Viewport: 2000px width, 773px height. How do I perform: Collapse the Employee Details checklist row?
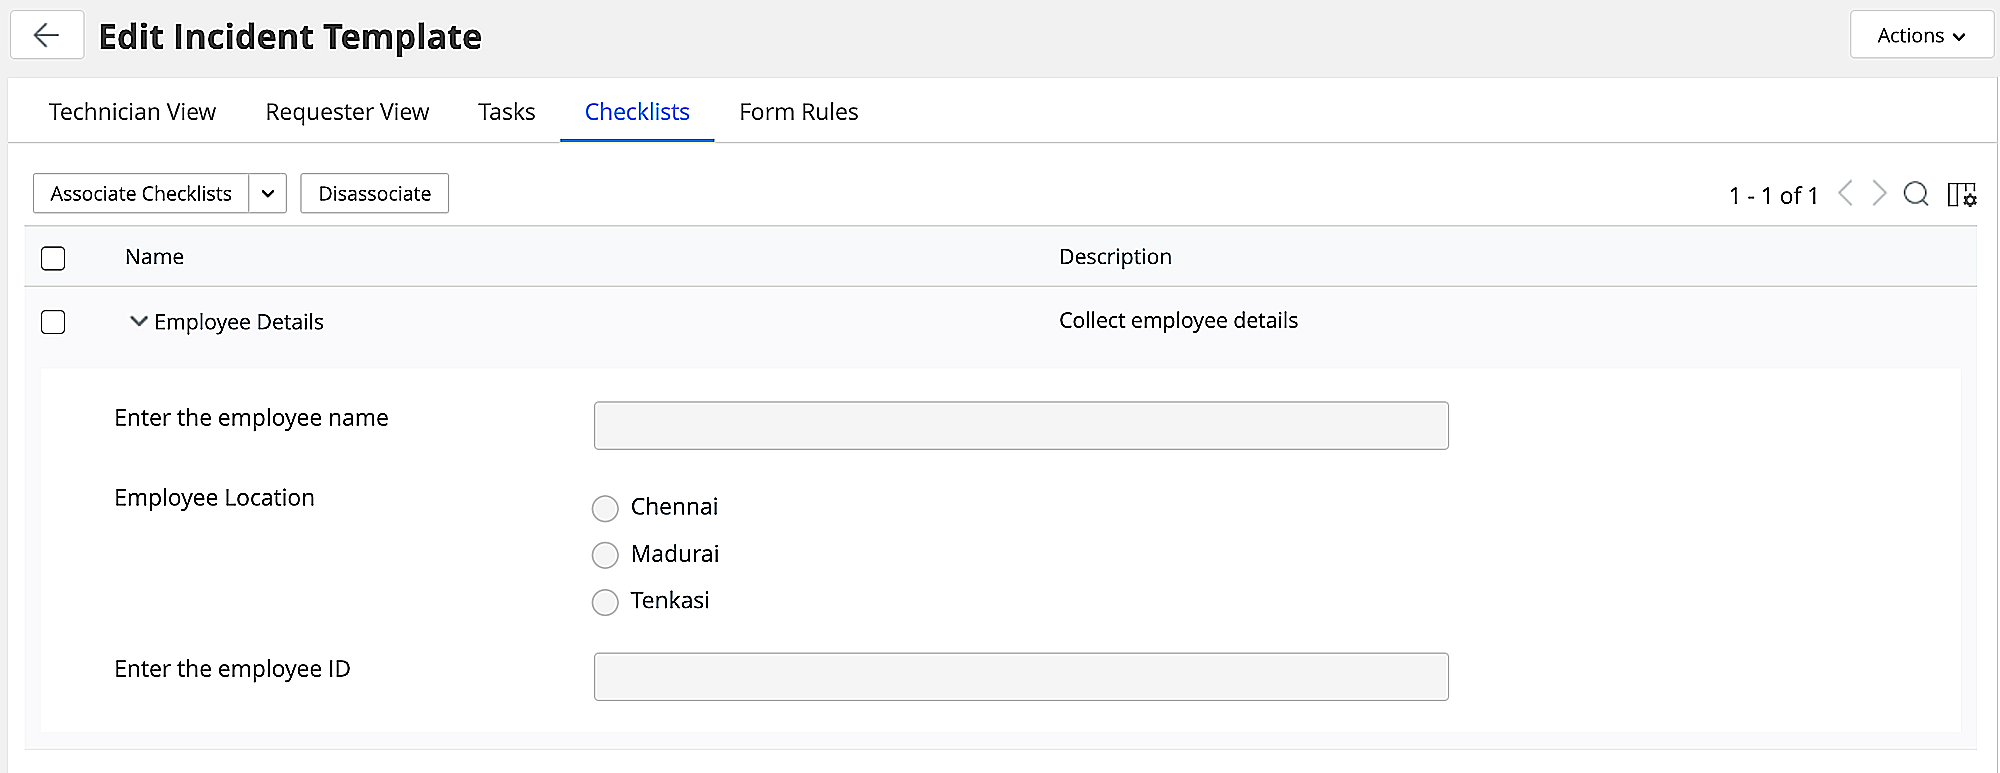[x=139, y=321]
